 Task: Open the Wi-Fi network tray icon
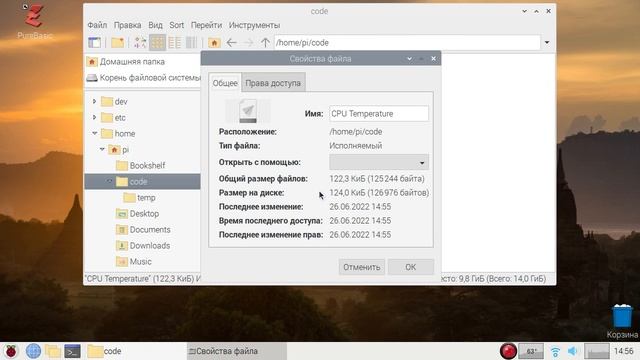point(555,351)
